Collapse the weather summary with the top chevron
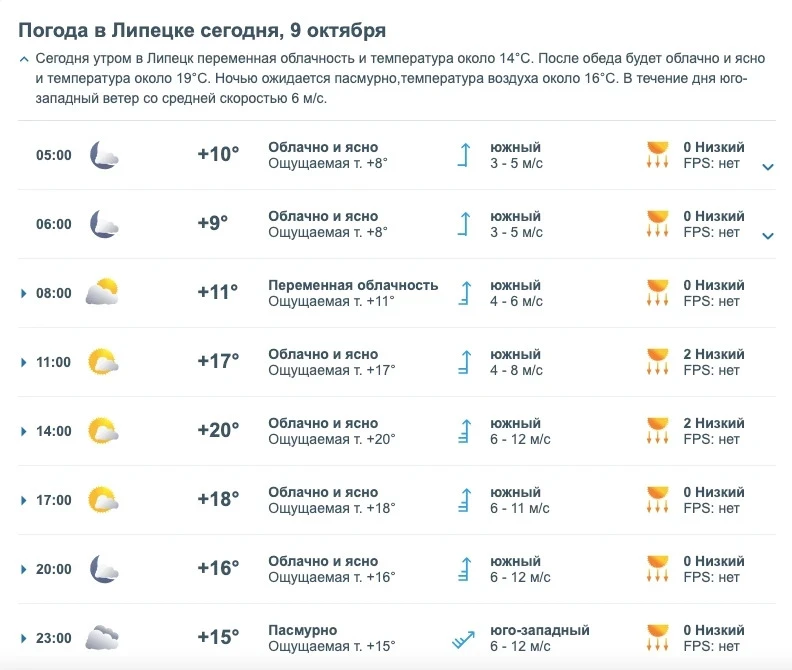This screenshot has height=670, width=792. point(24,60)
